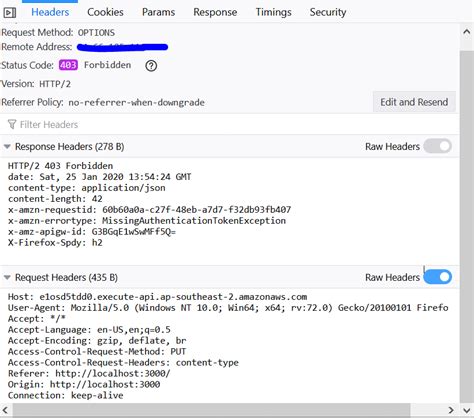Image resolution: width=474 pixels, height=418 pixels.
Task: Select the User-Agent Mozilla/5.0 line
Action: [x=228, y=308]
